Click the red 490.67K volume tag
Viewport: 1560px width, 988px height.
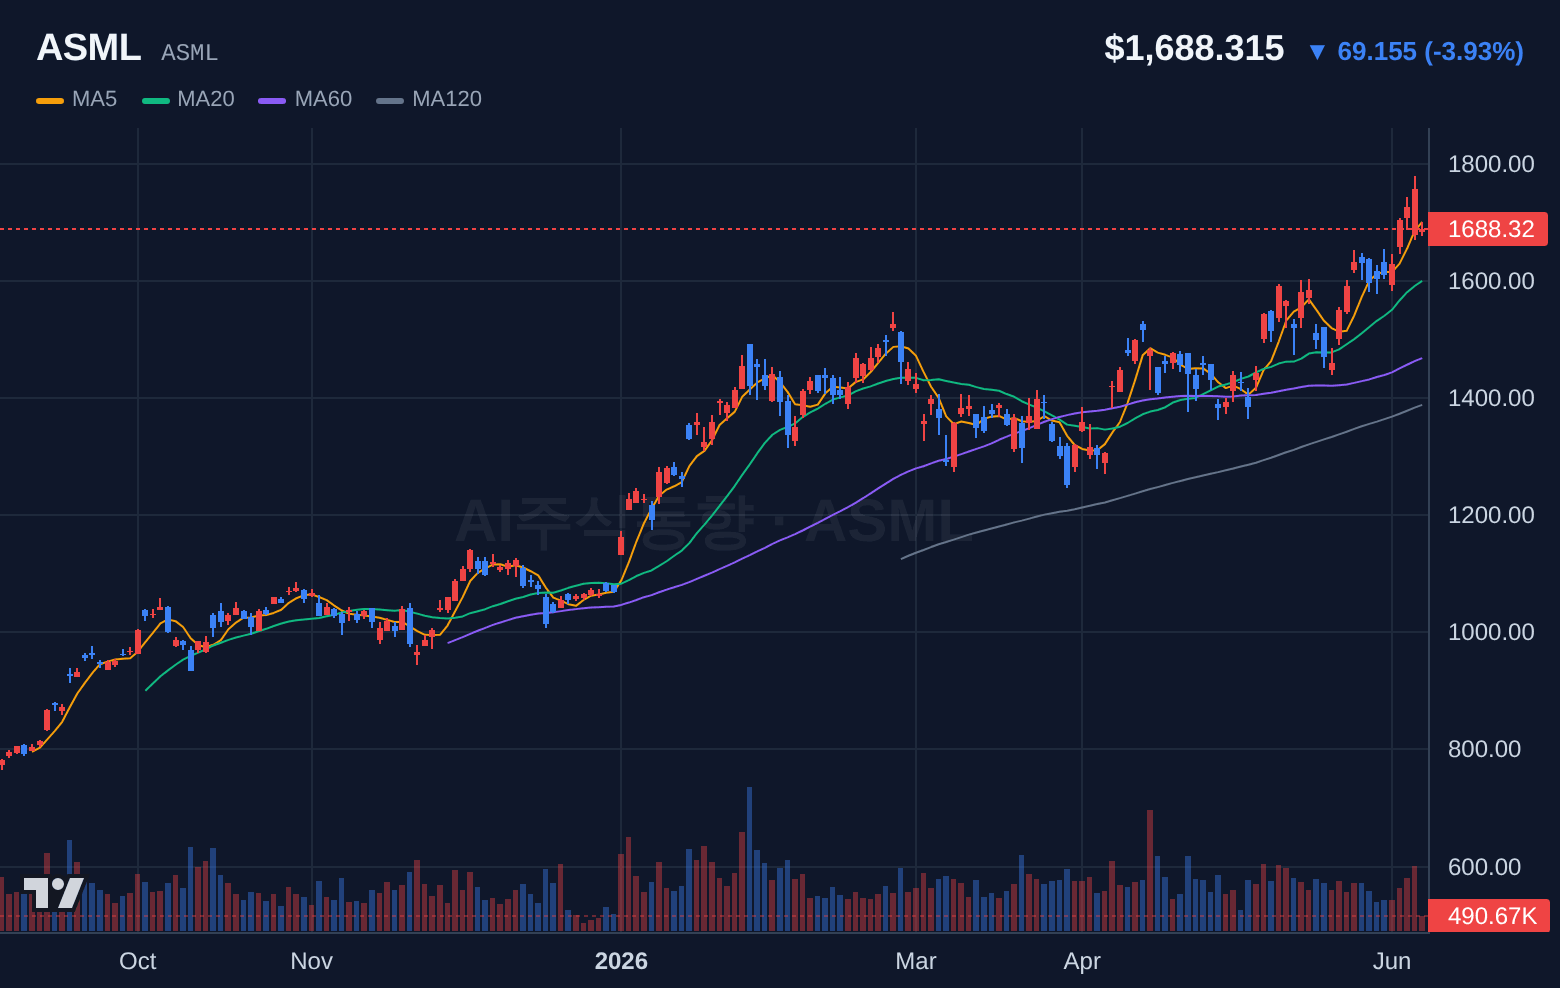click(1489, 916)
